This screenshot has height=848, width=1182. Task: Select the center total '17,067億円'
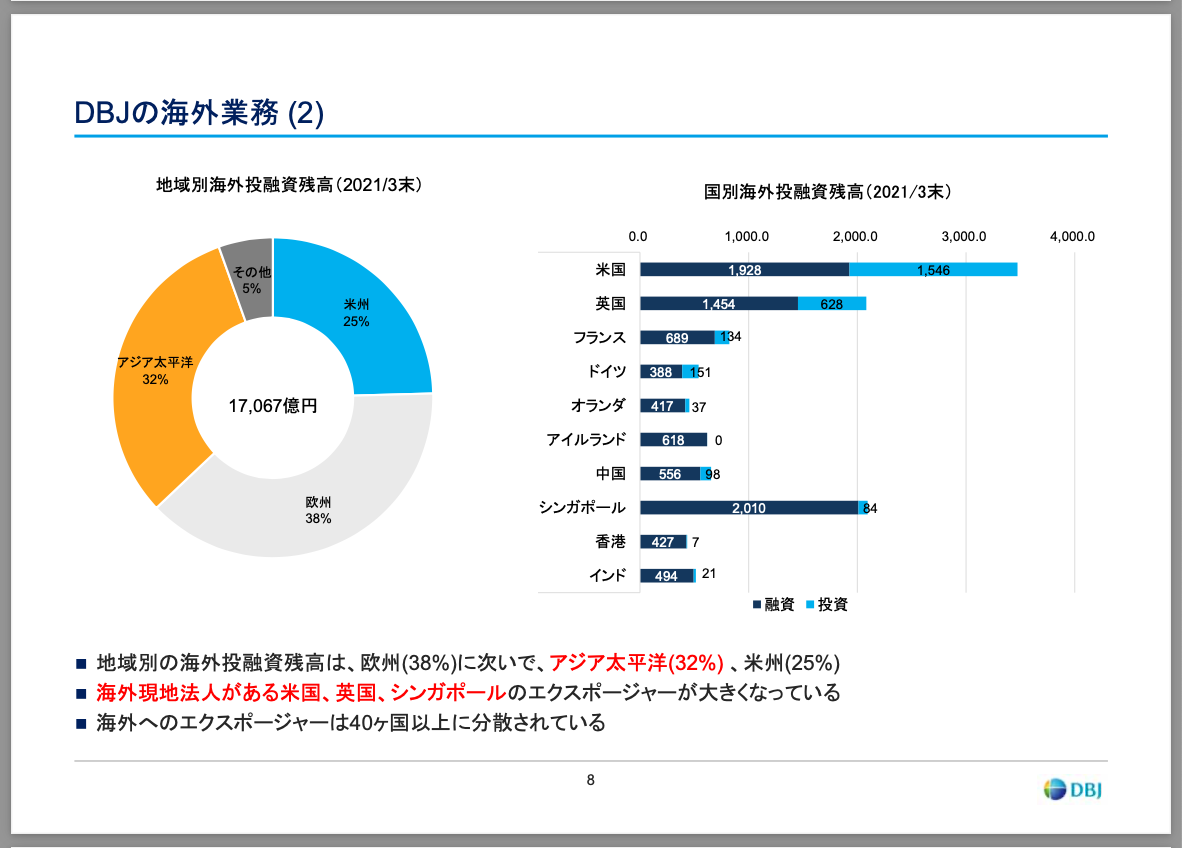click(x=273, y=406)
